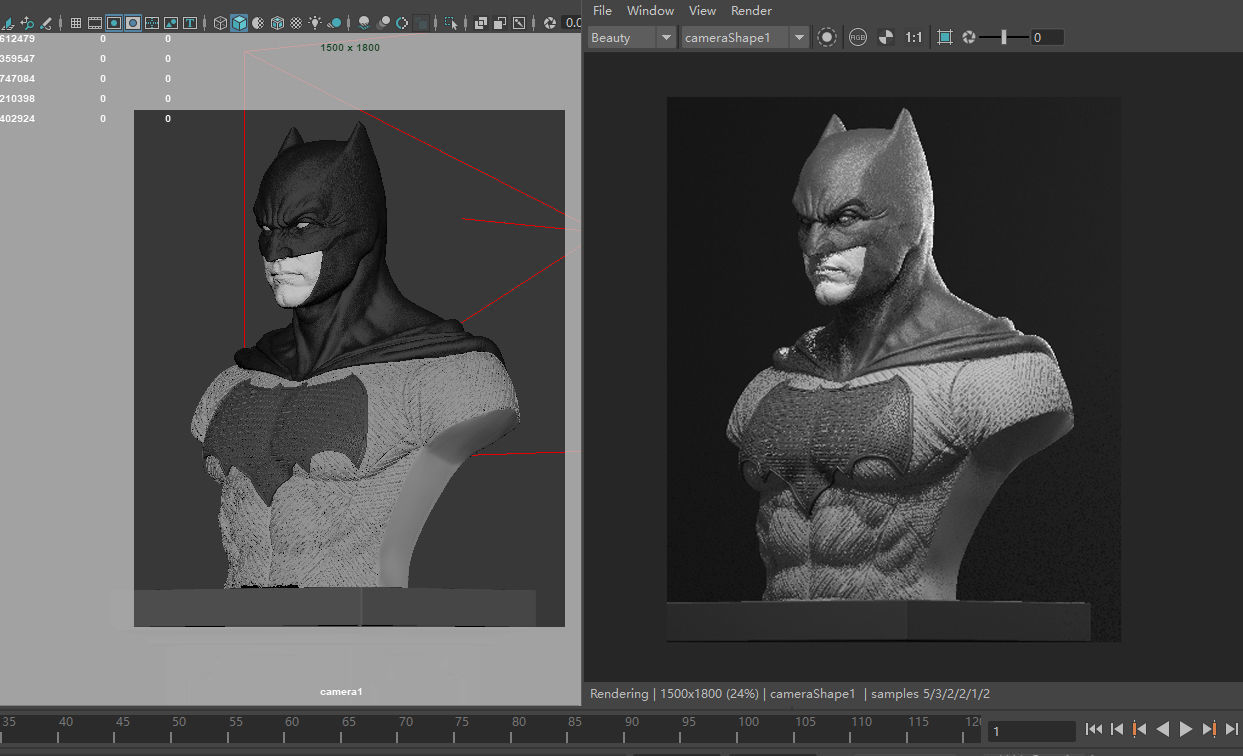Image resolution: width=1243 pixels, height=756 pixels.
Task: Click the HUD value 612479
Action: click(17, 38)
